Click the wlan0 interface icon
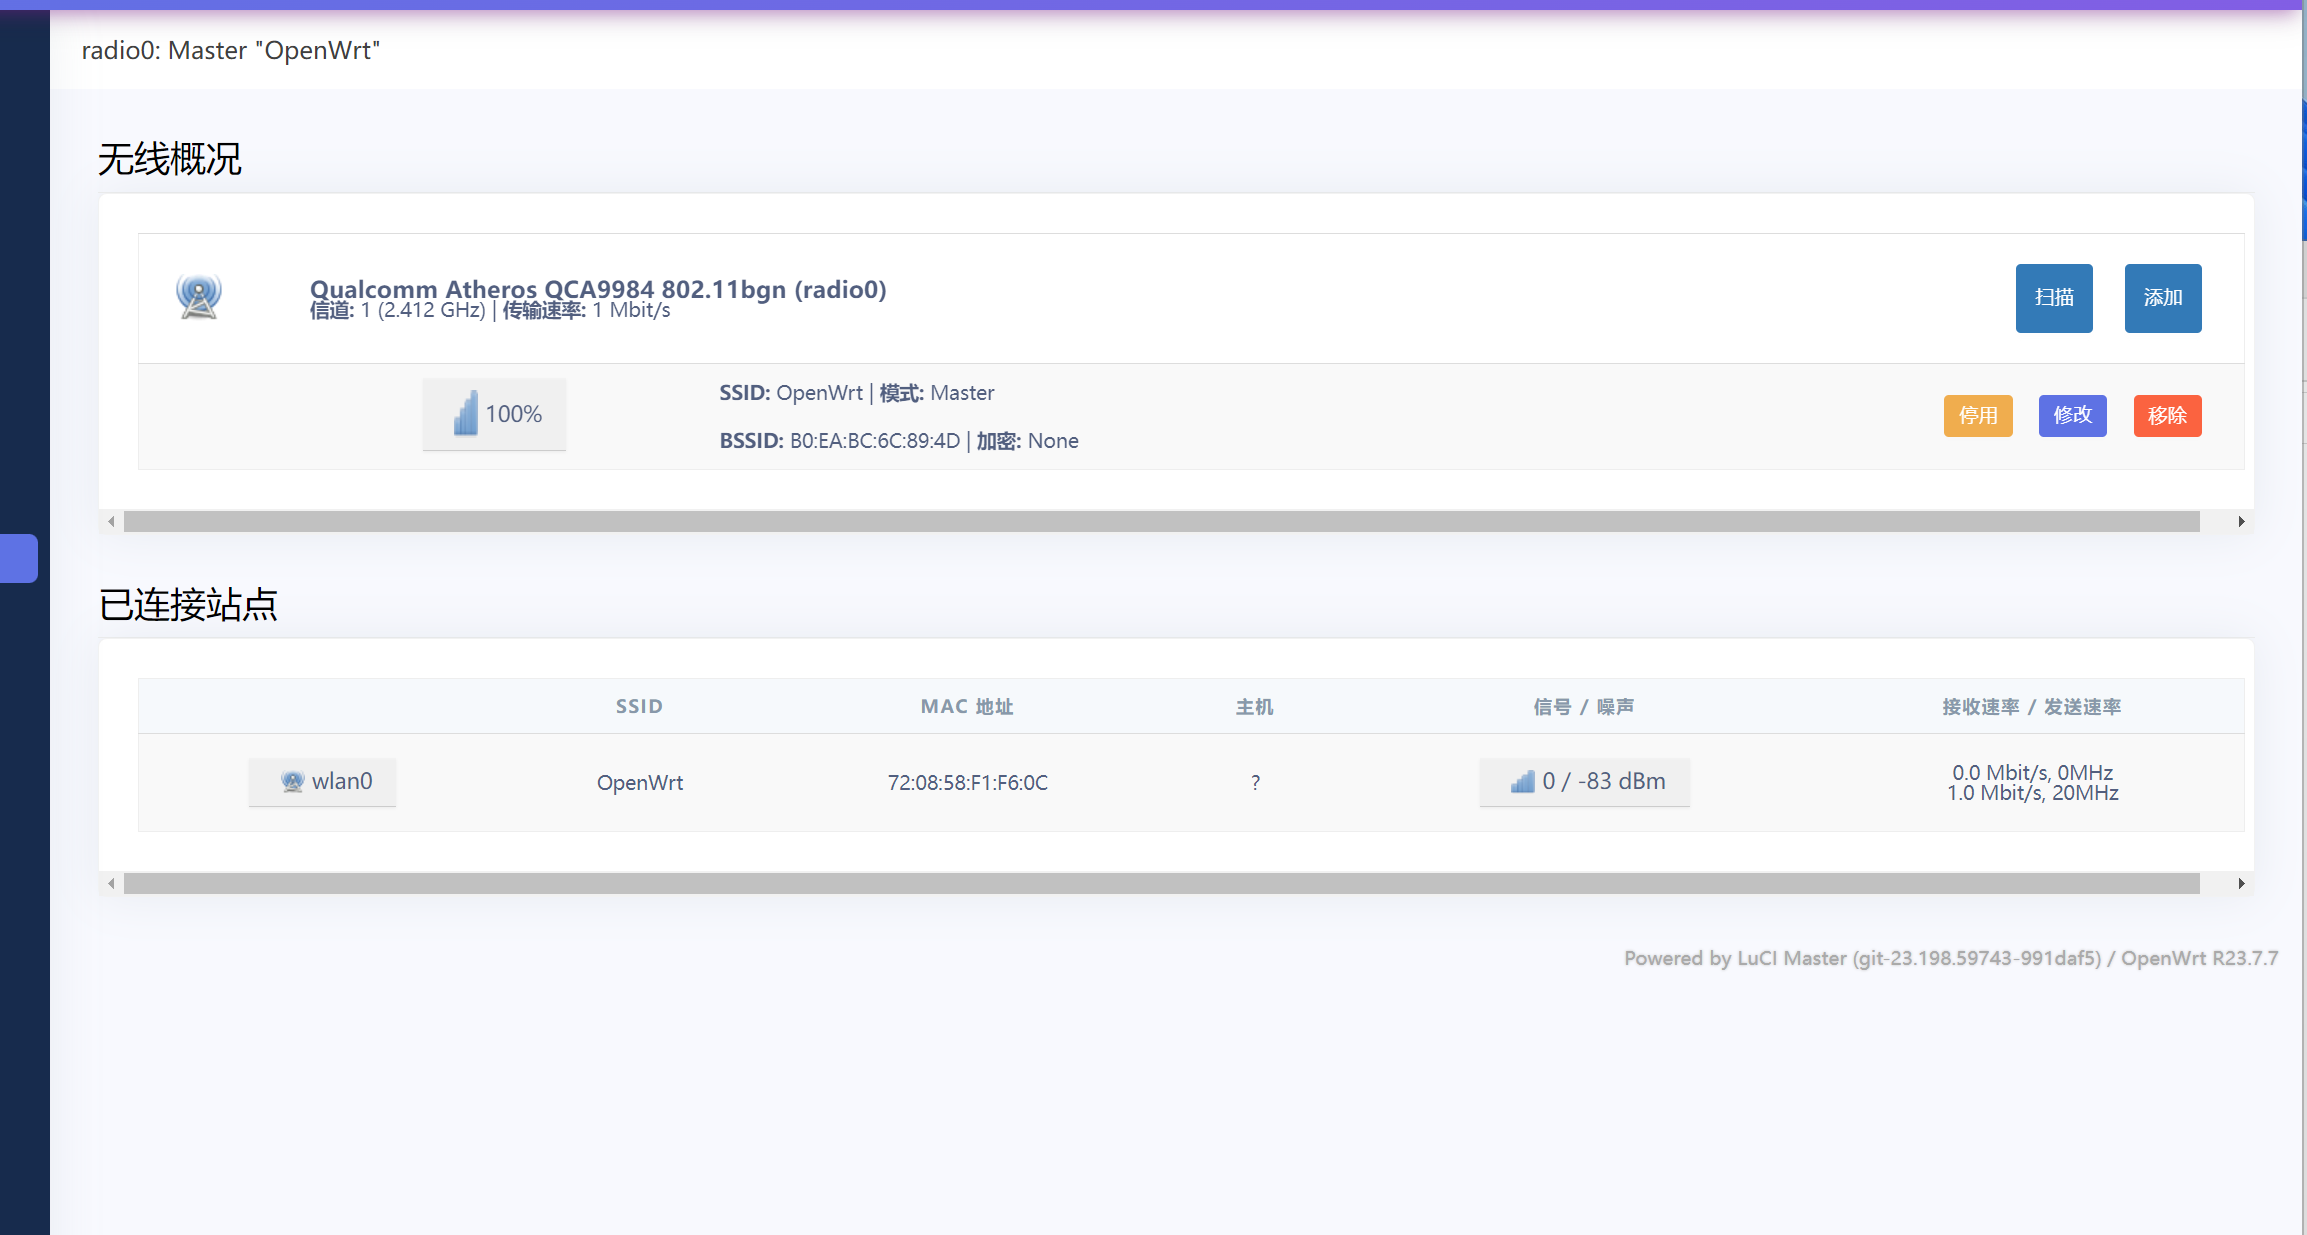The height and width of the screenshot is (1235, 2307). click(x=292, y=782)
